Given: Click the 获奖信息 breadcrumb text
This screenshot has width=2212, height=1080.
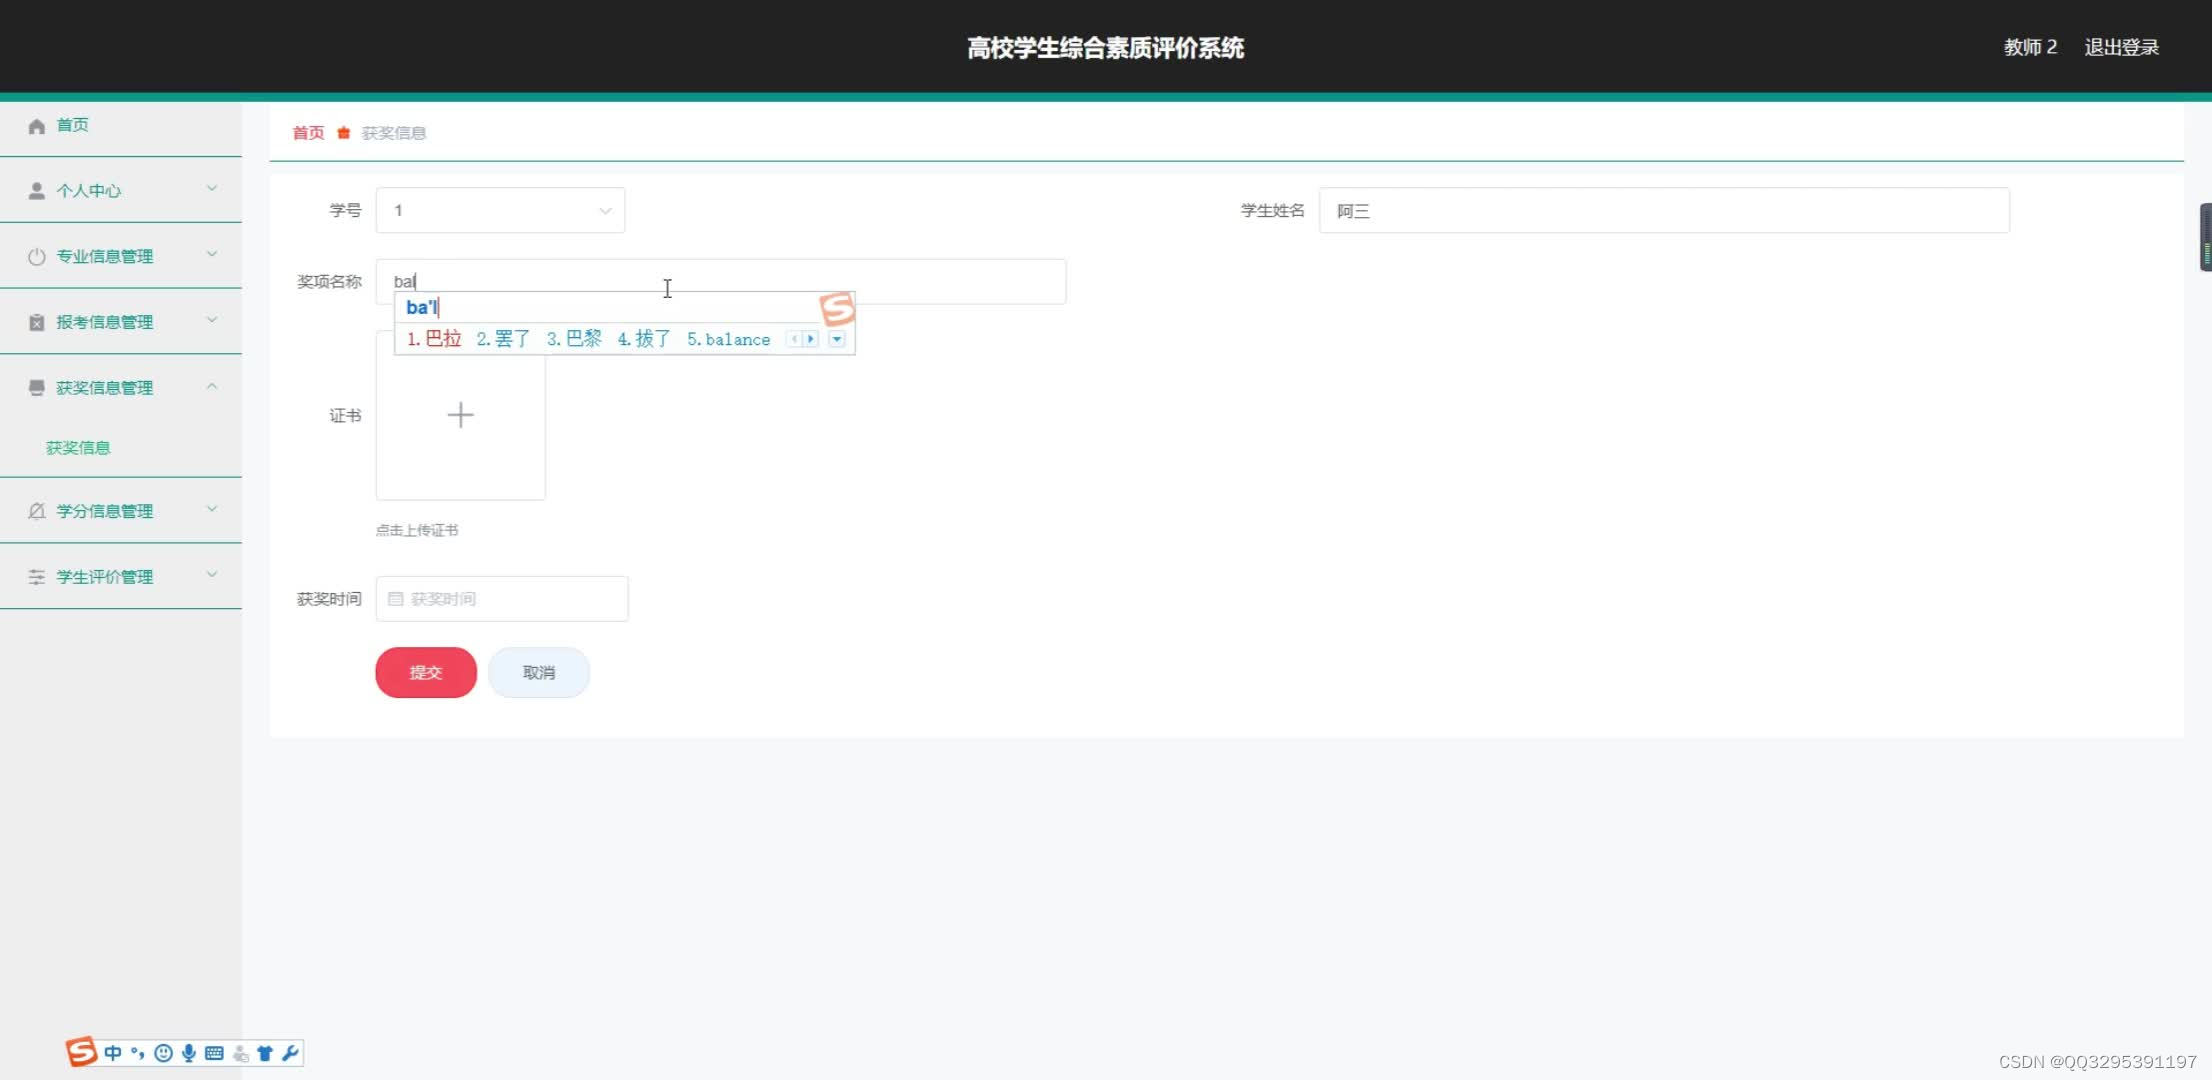Looking at the screenshot, I should click(x=394, y=133).
